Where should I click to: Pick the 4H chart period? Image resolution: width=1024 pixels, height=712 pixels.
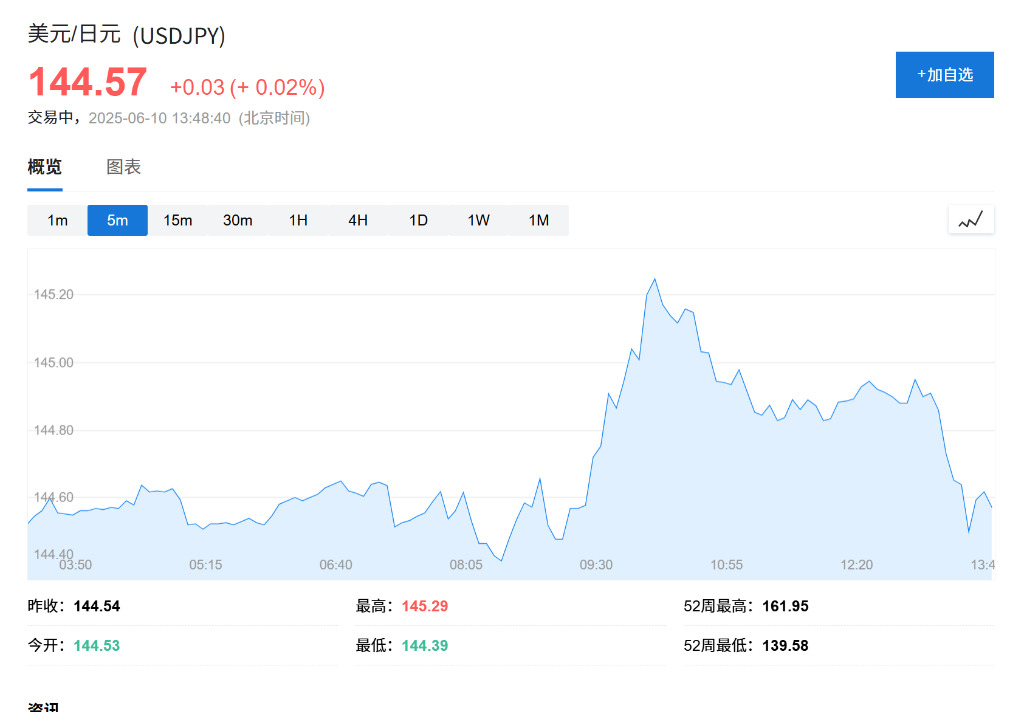[358, 220]
